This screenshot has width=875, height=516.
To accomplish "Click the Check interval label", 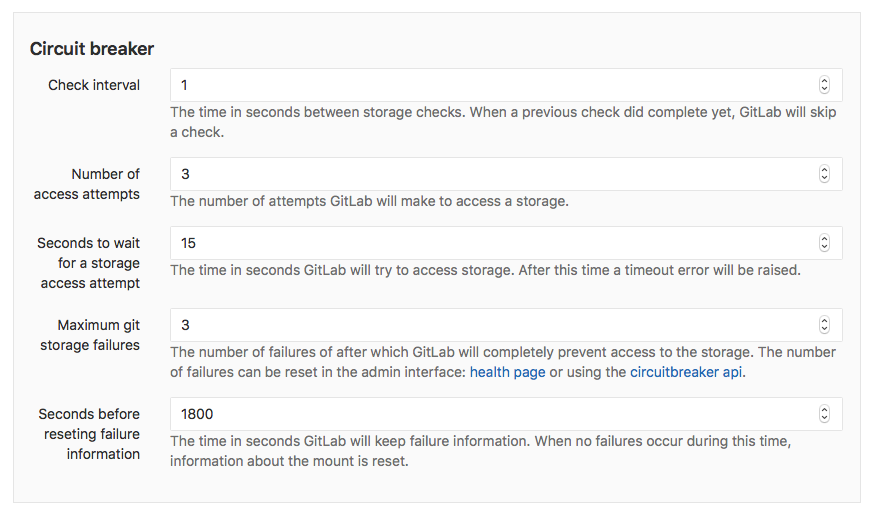I will tap(94, 85).
